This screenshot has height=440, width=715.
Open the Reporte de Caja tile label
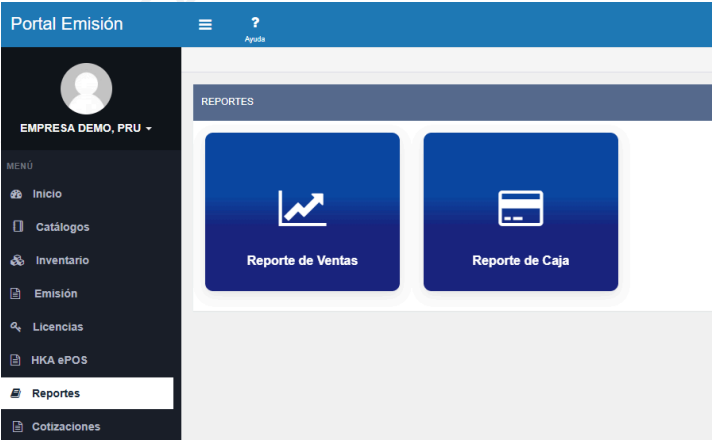[520, 261]
